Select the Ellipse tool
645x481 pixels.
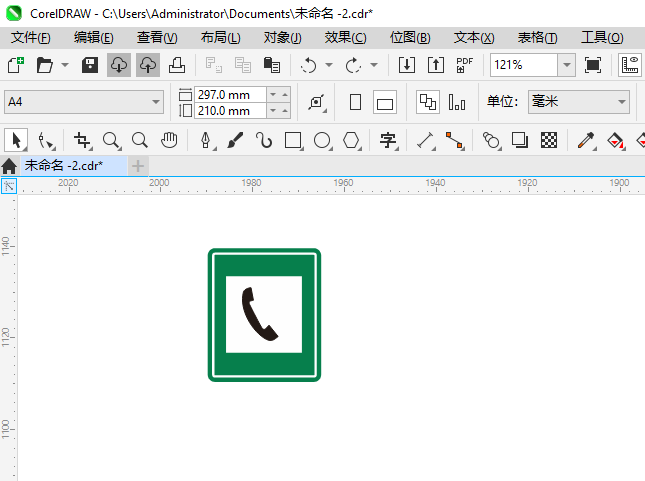[322, 140]
